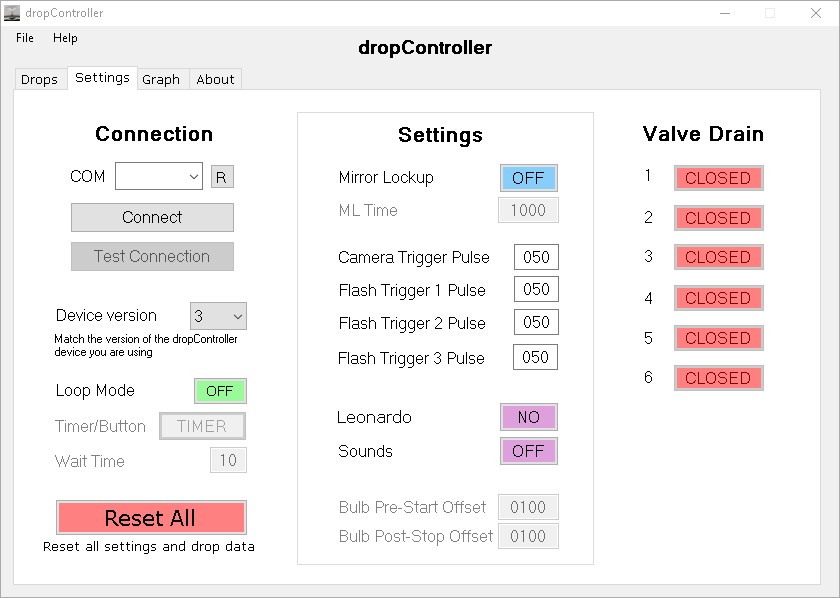Open the Device version dropdown
The image size is (840, 598).
[x=218, y=316]
